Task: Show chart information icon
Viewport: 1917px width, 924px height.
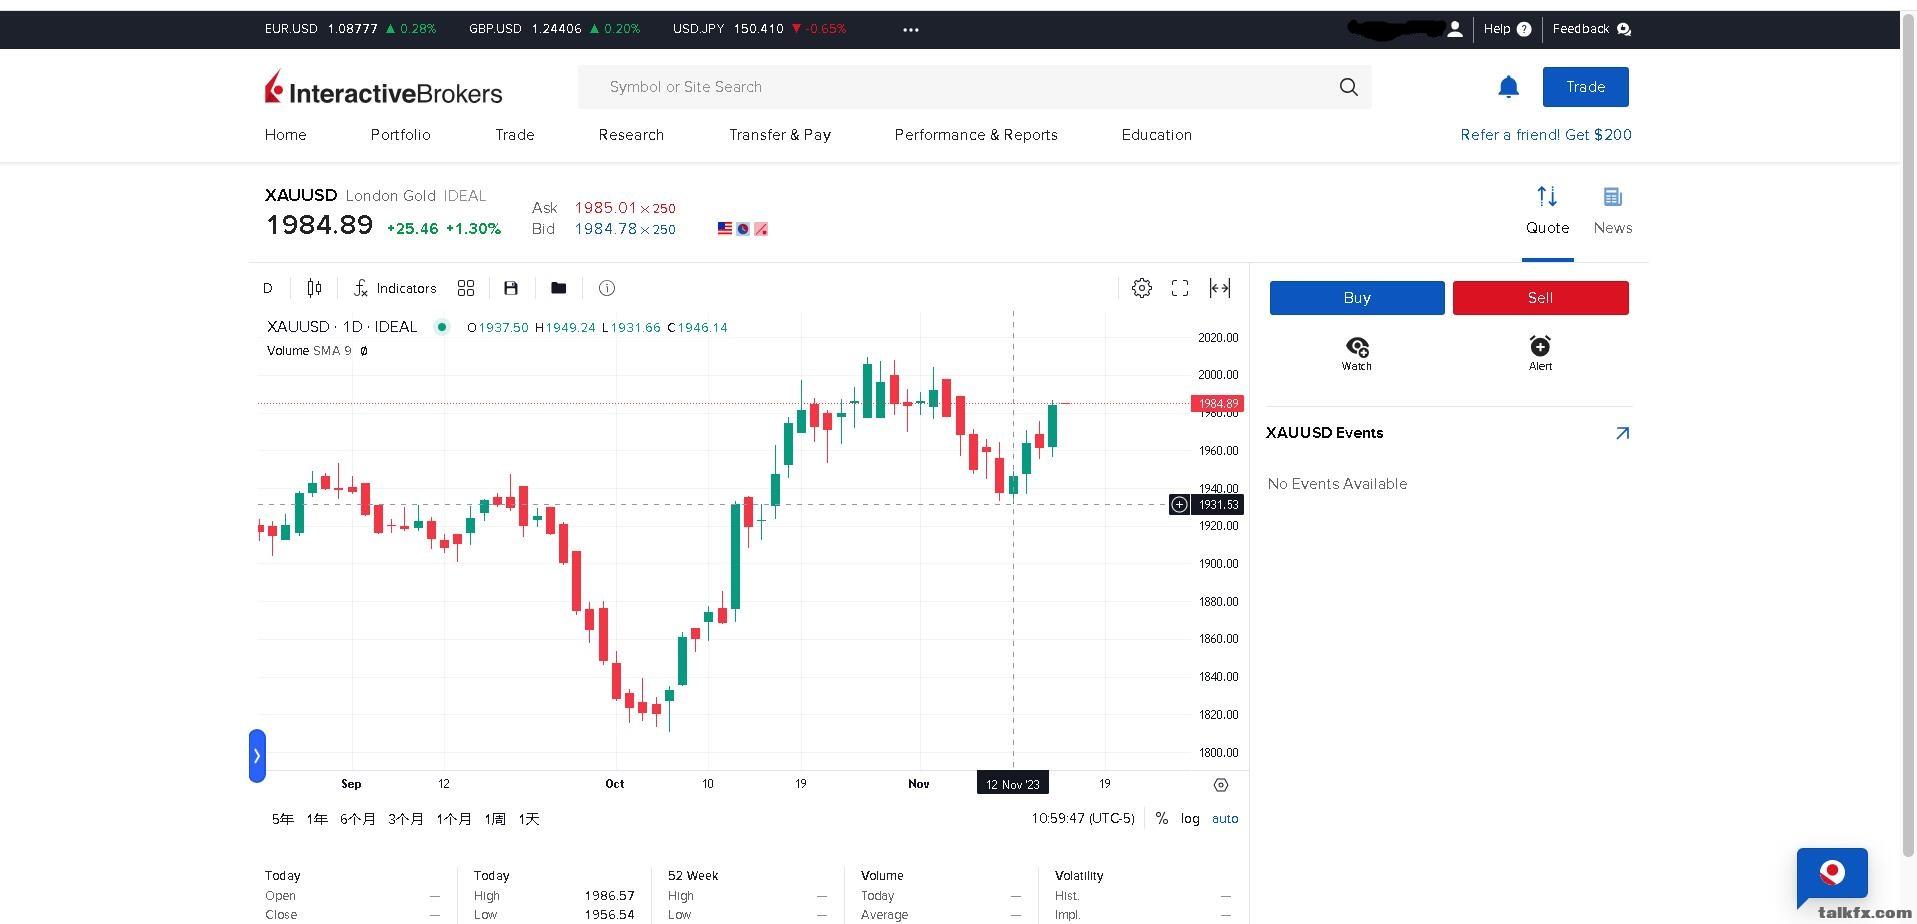Action: pos(607,288)
